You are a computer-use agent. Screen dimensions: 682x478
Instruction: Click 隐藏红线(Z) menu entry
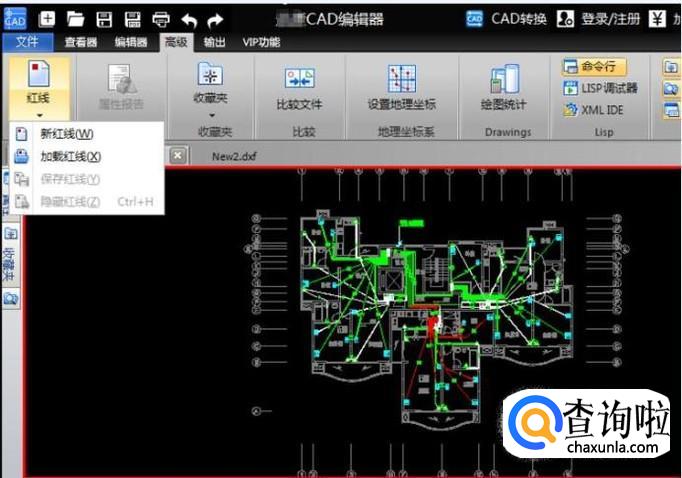coord(87,201)
